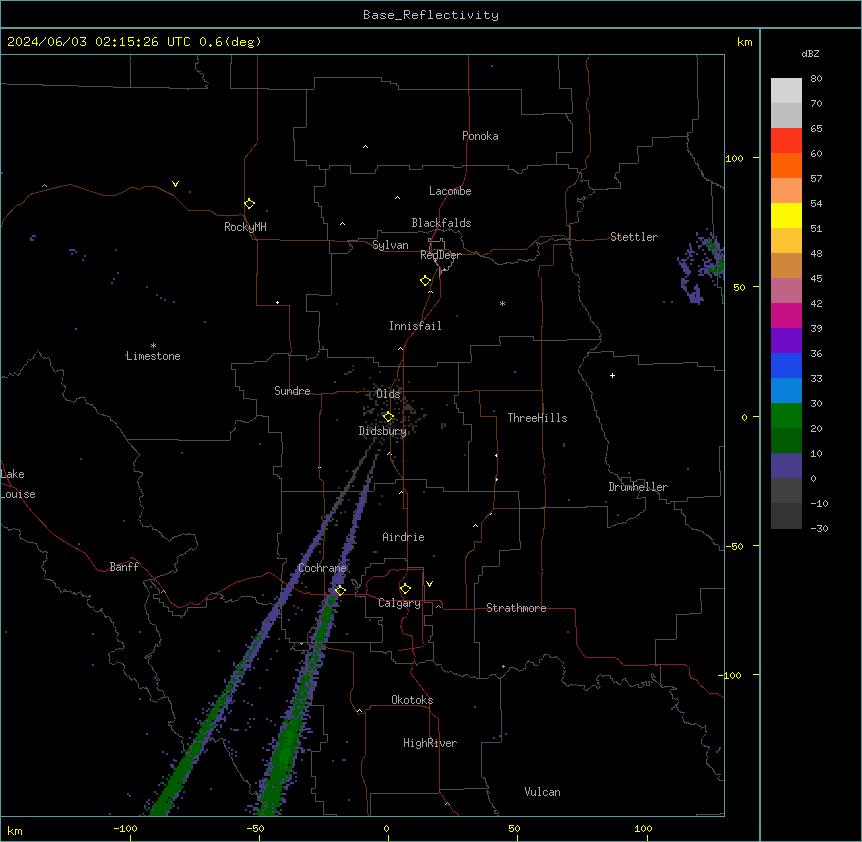Viewport: 862px width, 842px height.
Task: Click the 0 tick label on the bottom axis
Action: (386, 829)
